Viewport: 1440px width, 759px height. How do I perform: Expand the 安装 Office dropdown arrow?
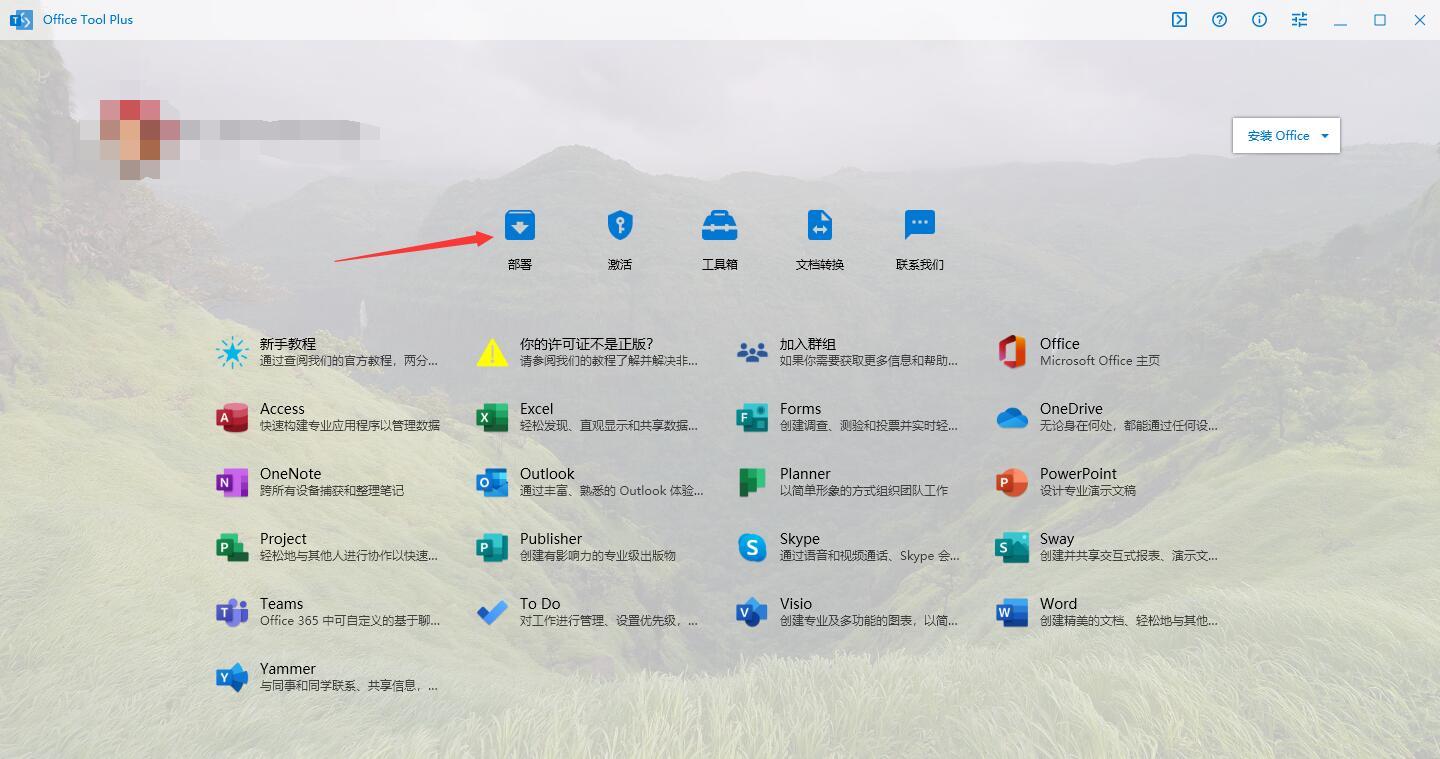pos(1325,136)
